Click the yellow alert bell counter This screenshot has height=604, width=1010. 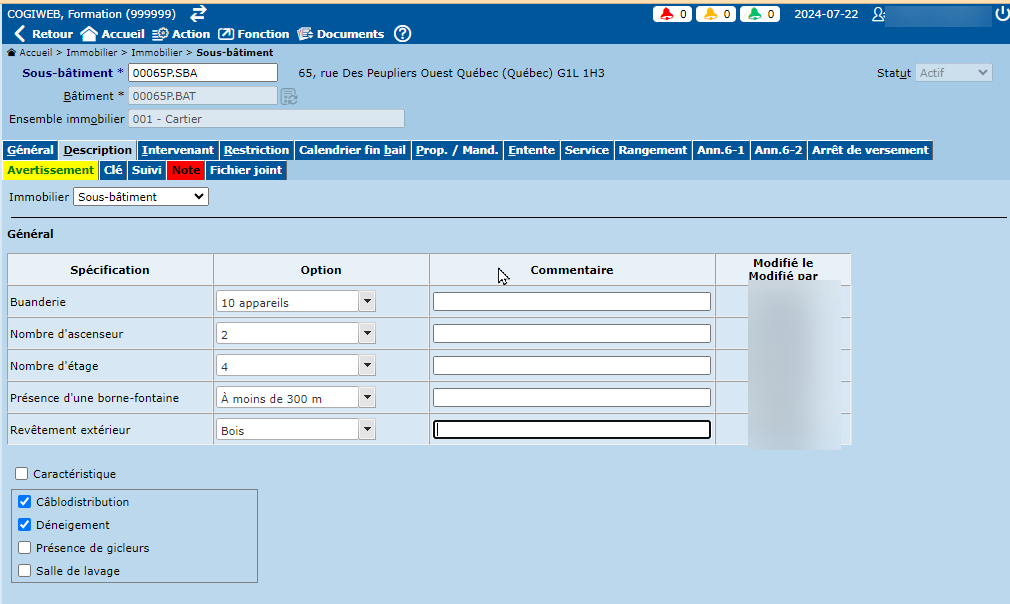pyautogui.click(x=716, y=14)
